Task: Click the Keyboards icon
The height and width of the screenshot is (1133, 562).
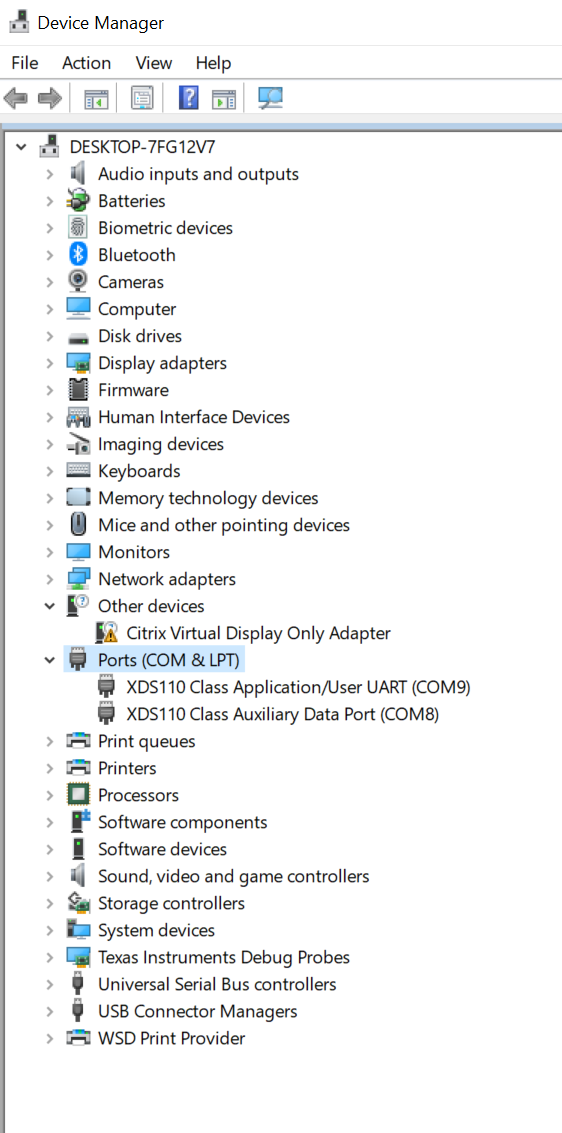Action: [x=78, y=470]
